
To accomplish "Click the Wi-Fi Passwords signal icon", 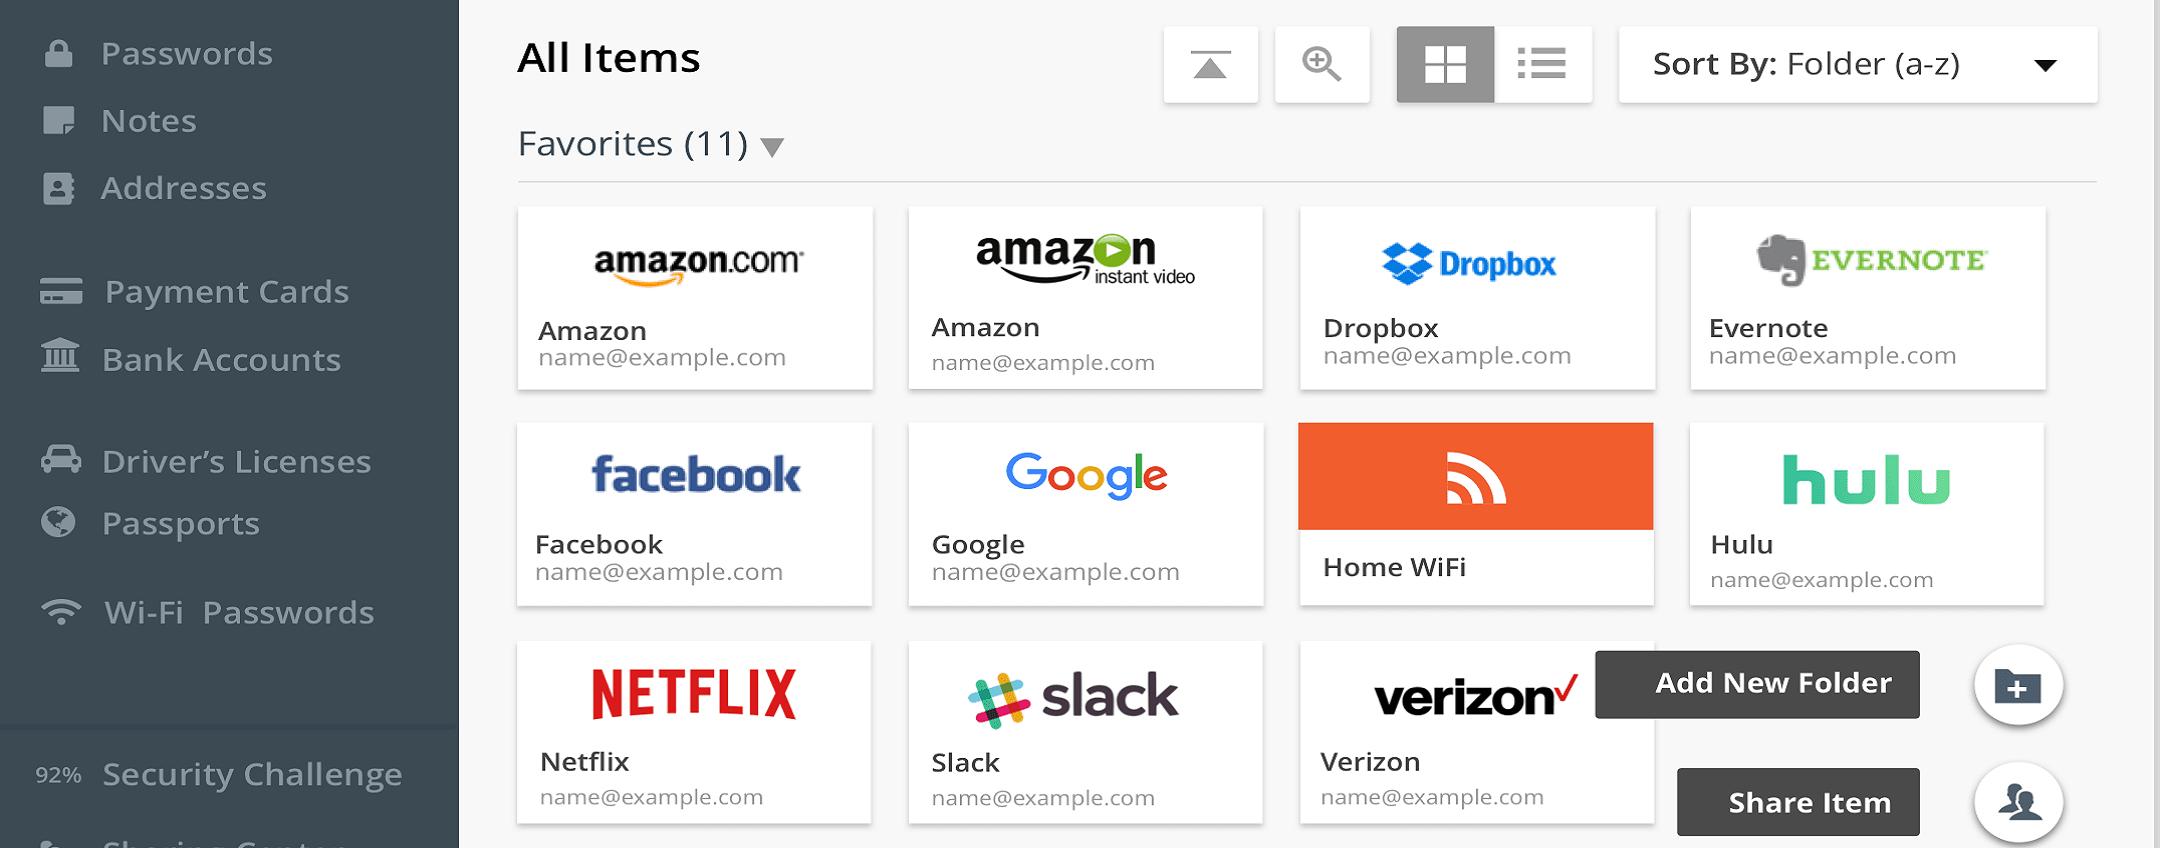I will click(x=61, y=611).
